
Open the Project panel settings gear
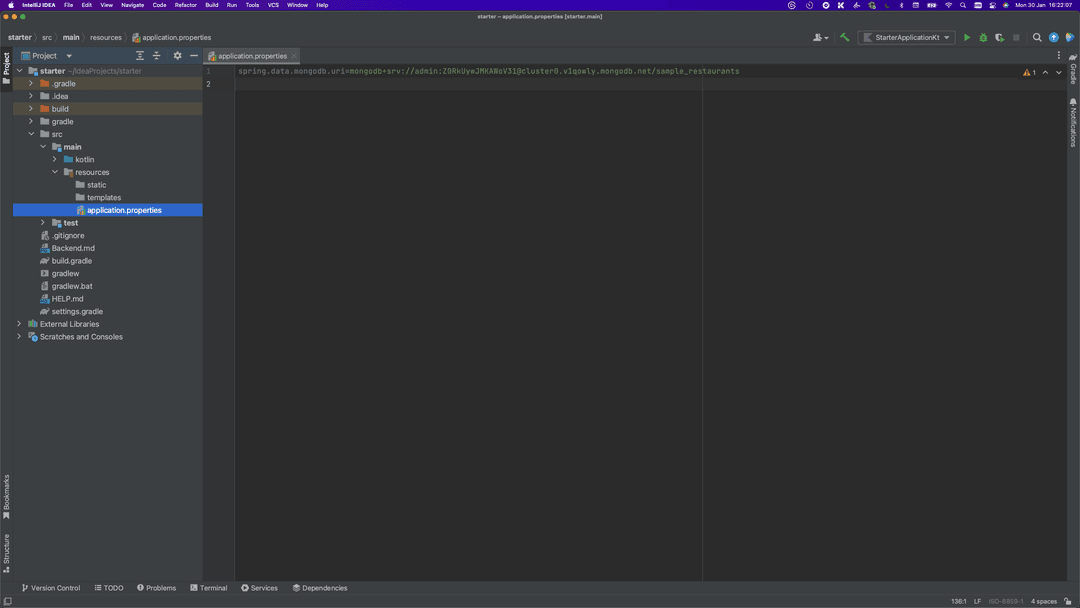(x=177, y=56)
